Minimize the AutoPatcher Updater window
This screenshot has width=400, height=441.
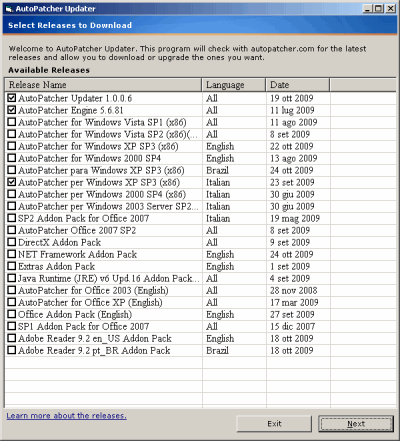click(367, 9)
